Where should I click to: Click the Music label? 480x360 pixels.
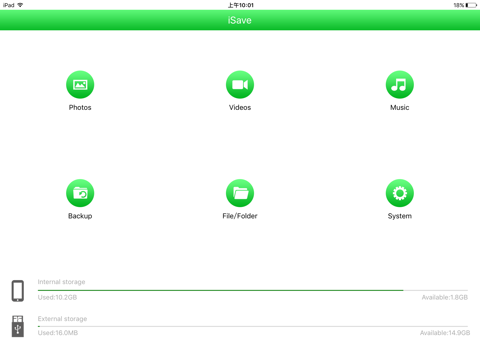tap(400, 108)
